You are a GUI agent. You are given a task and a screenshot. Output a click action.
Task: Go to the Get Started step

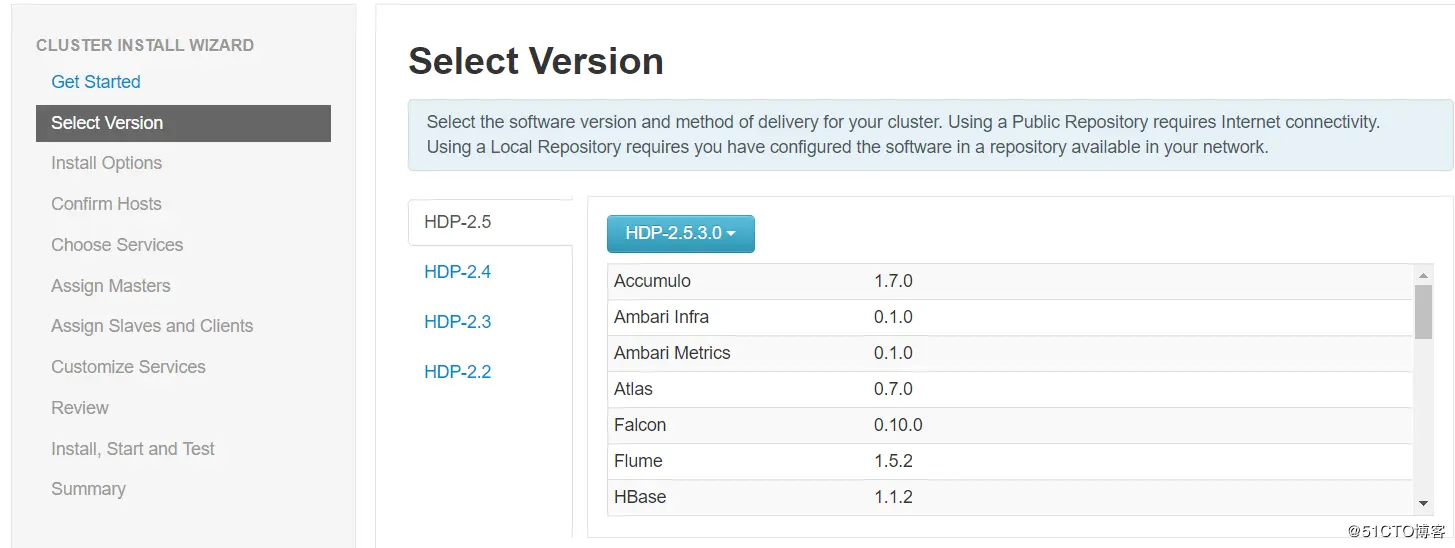click(x=96, y=82)
